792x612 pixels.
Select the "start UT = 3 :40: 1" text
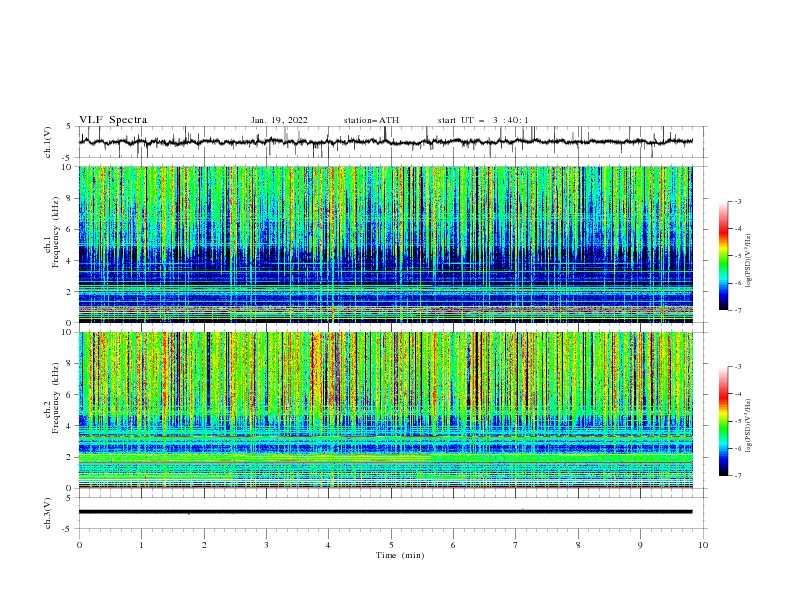tap(482, 120)
